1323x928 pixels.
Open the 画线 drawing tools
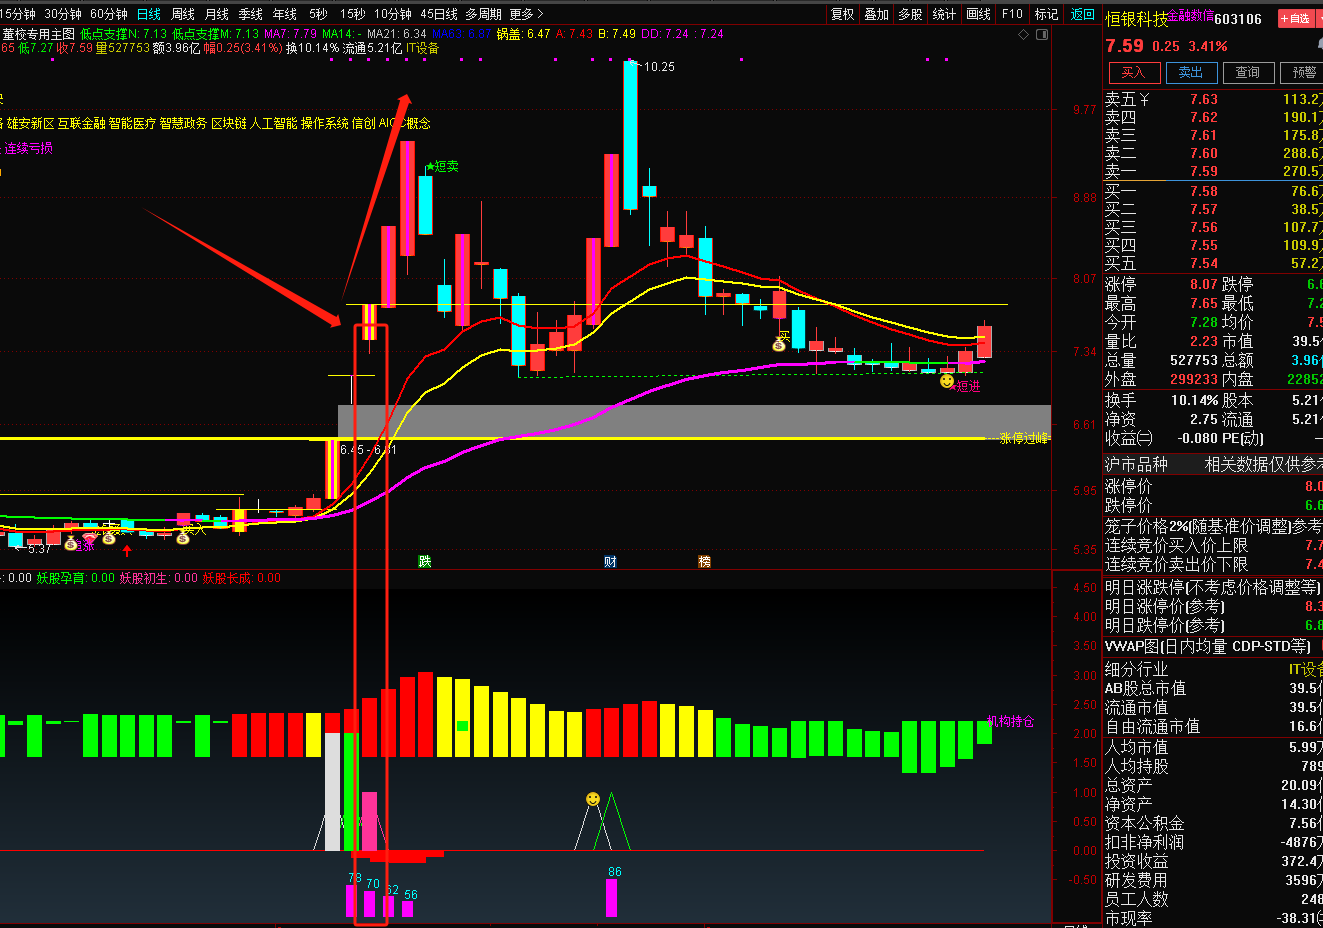979,14
